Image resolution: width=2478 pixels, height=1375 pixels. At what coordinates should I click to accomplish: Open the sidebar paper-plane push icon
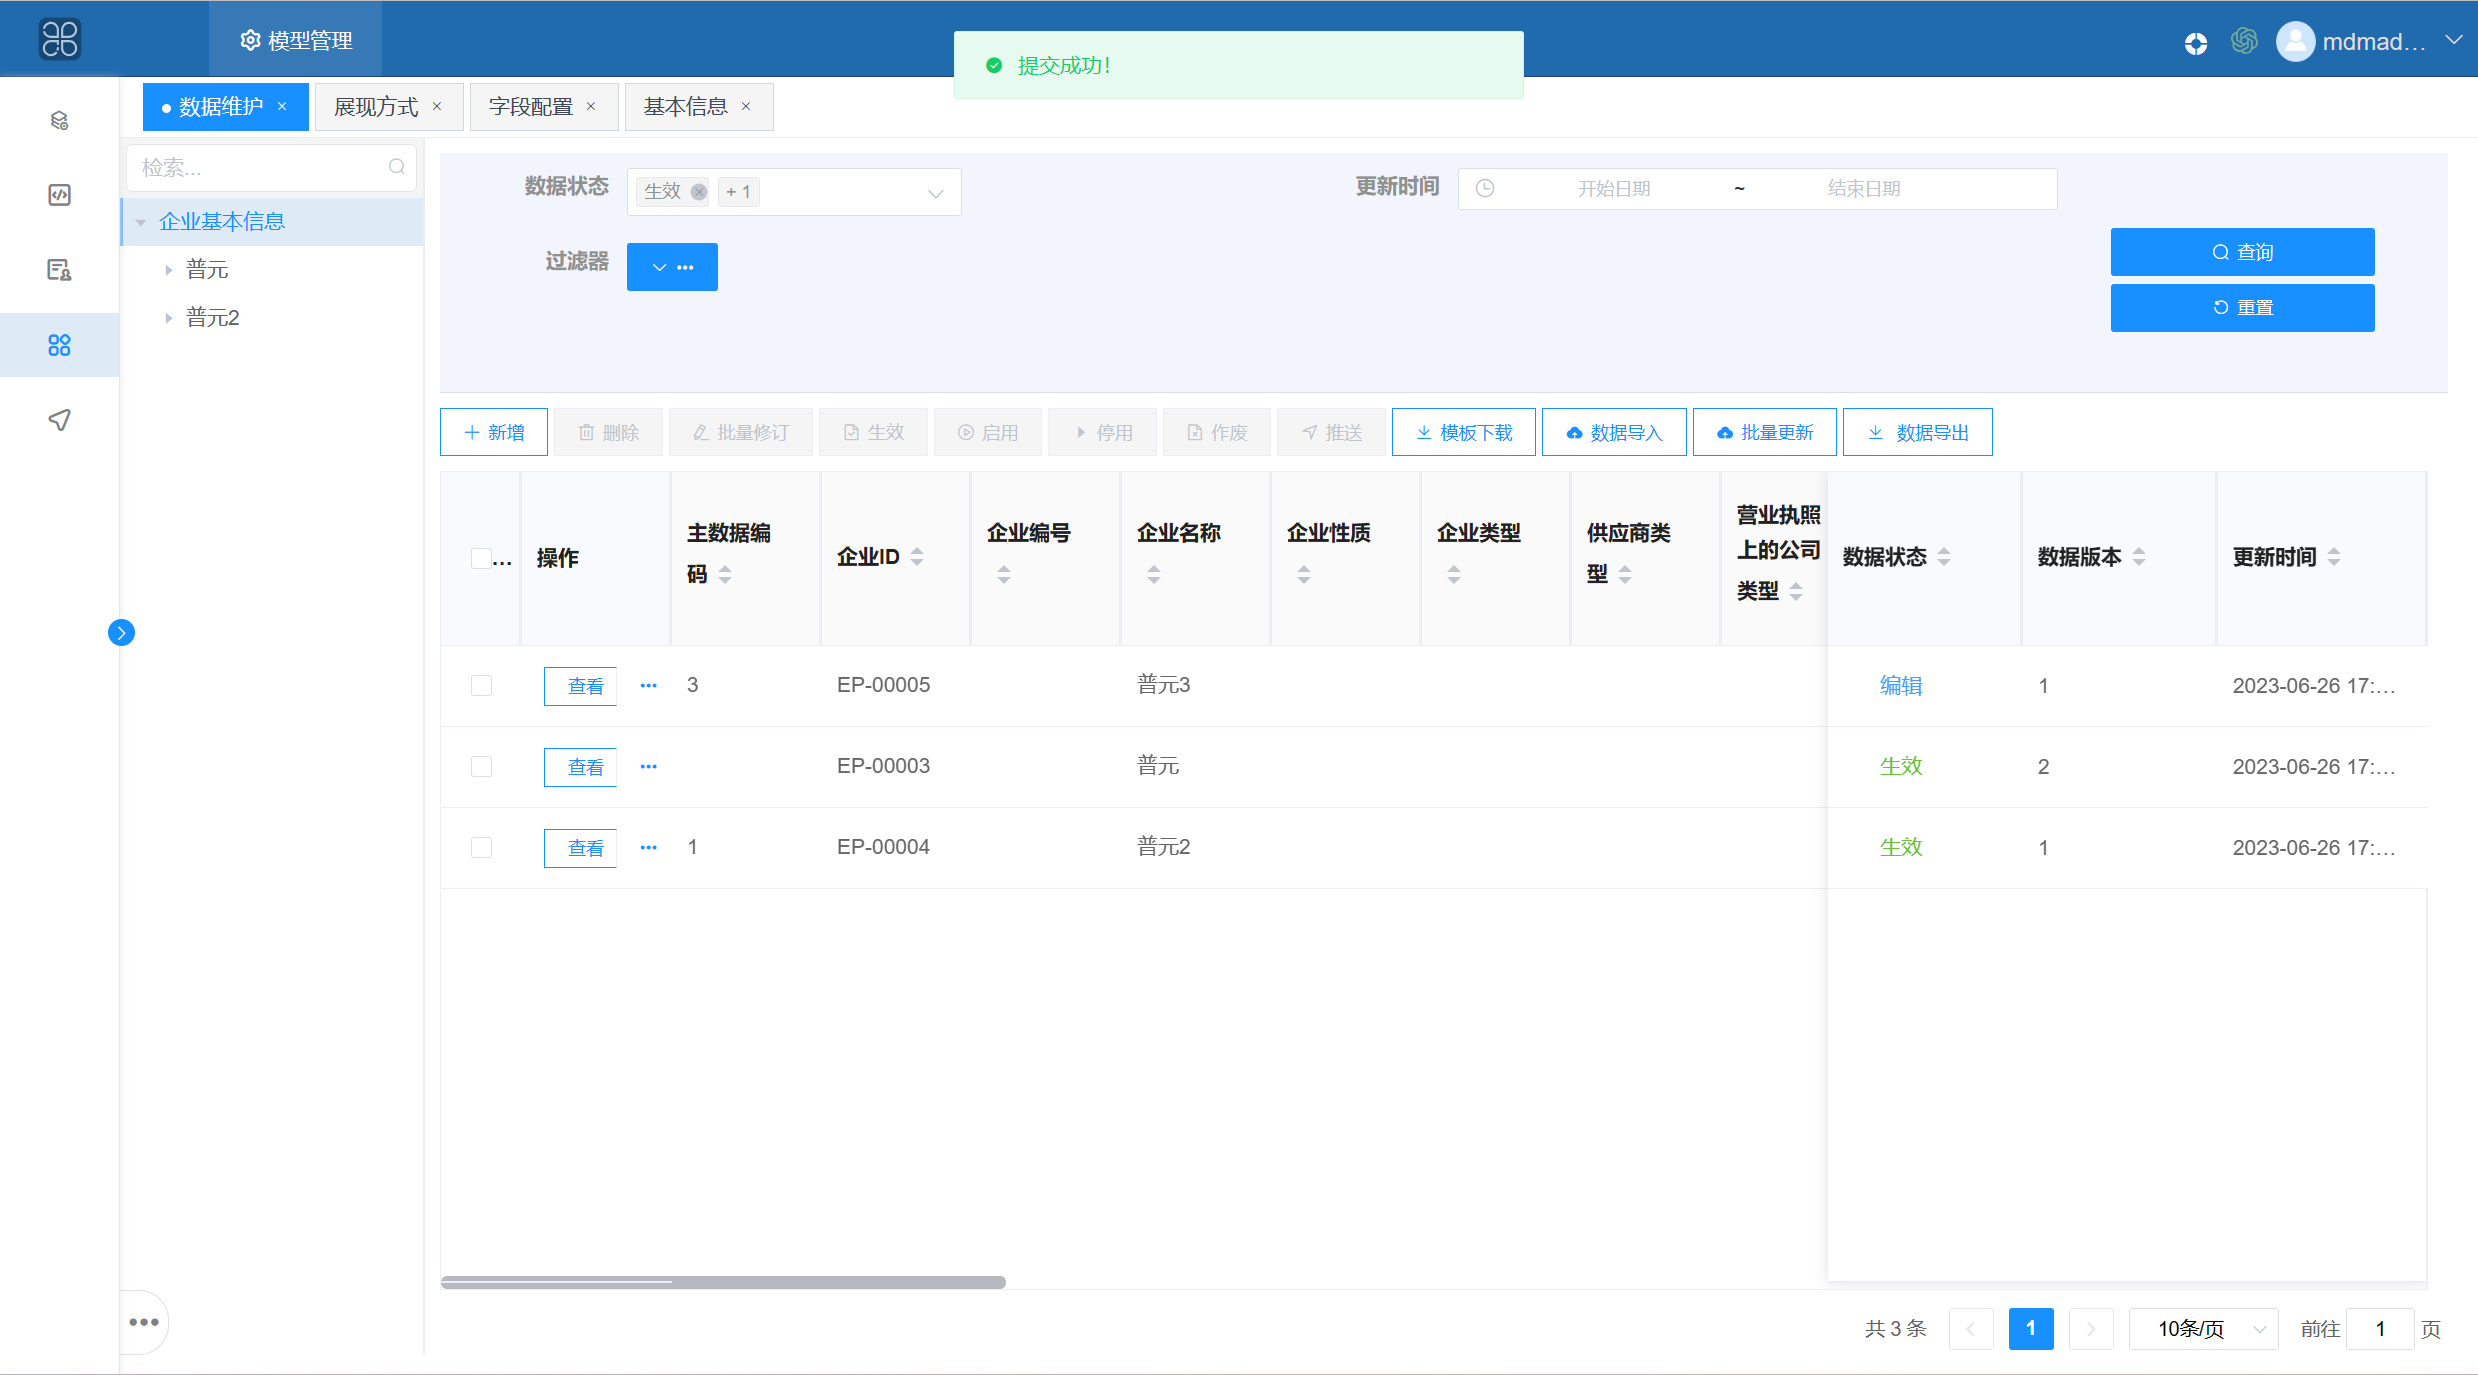click(60, 420)
